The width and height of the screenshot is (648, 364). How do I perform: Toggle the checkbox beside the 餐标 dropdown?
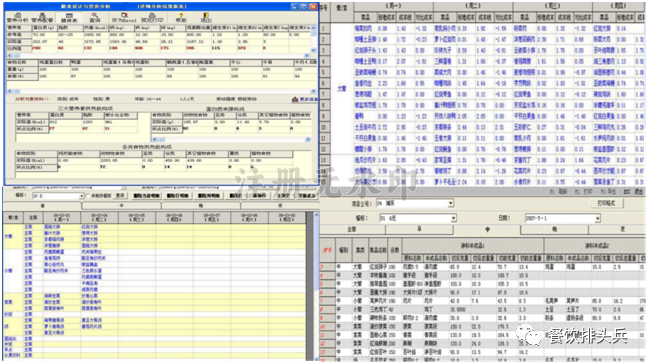tap(88, 195)
